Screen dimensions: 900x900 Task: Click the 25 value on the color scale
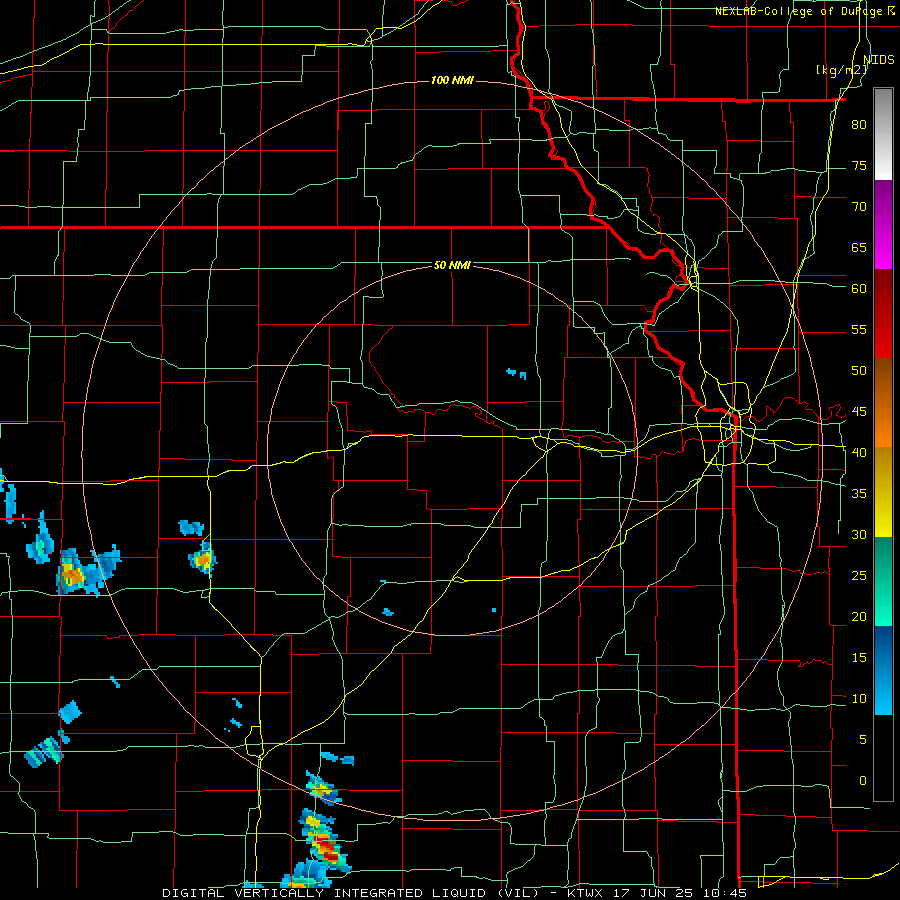859,575
